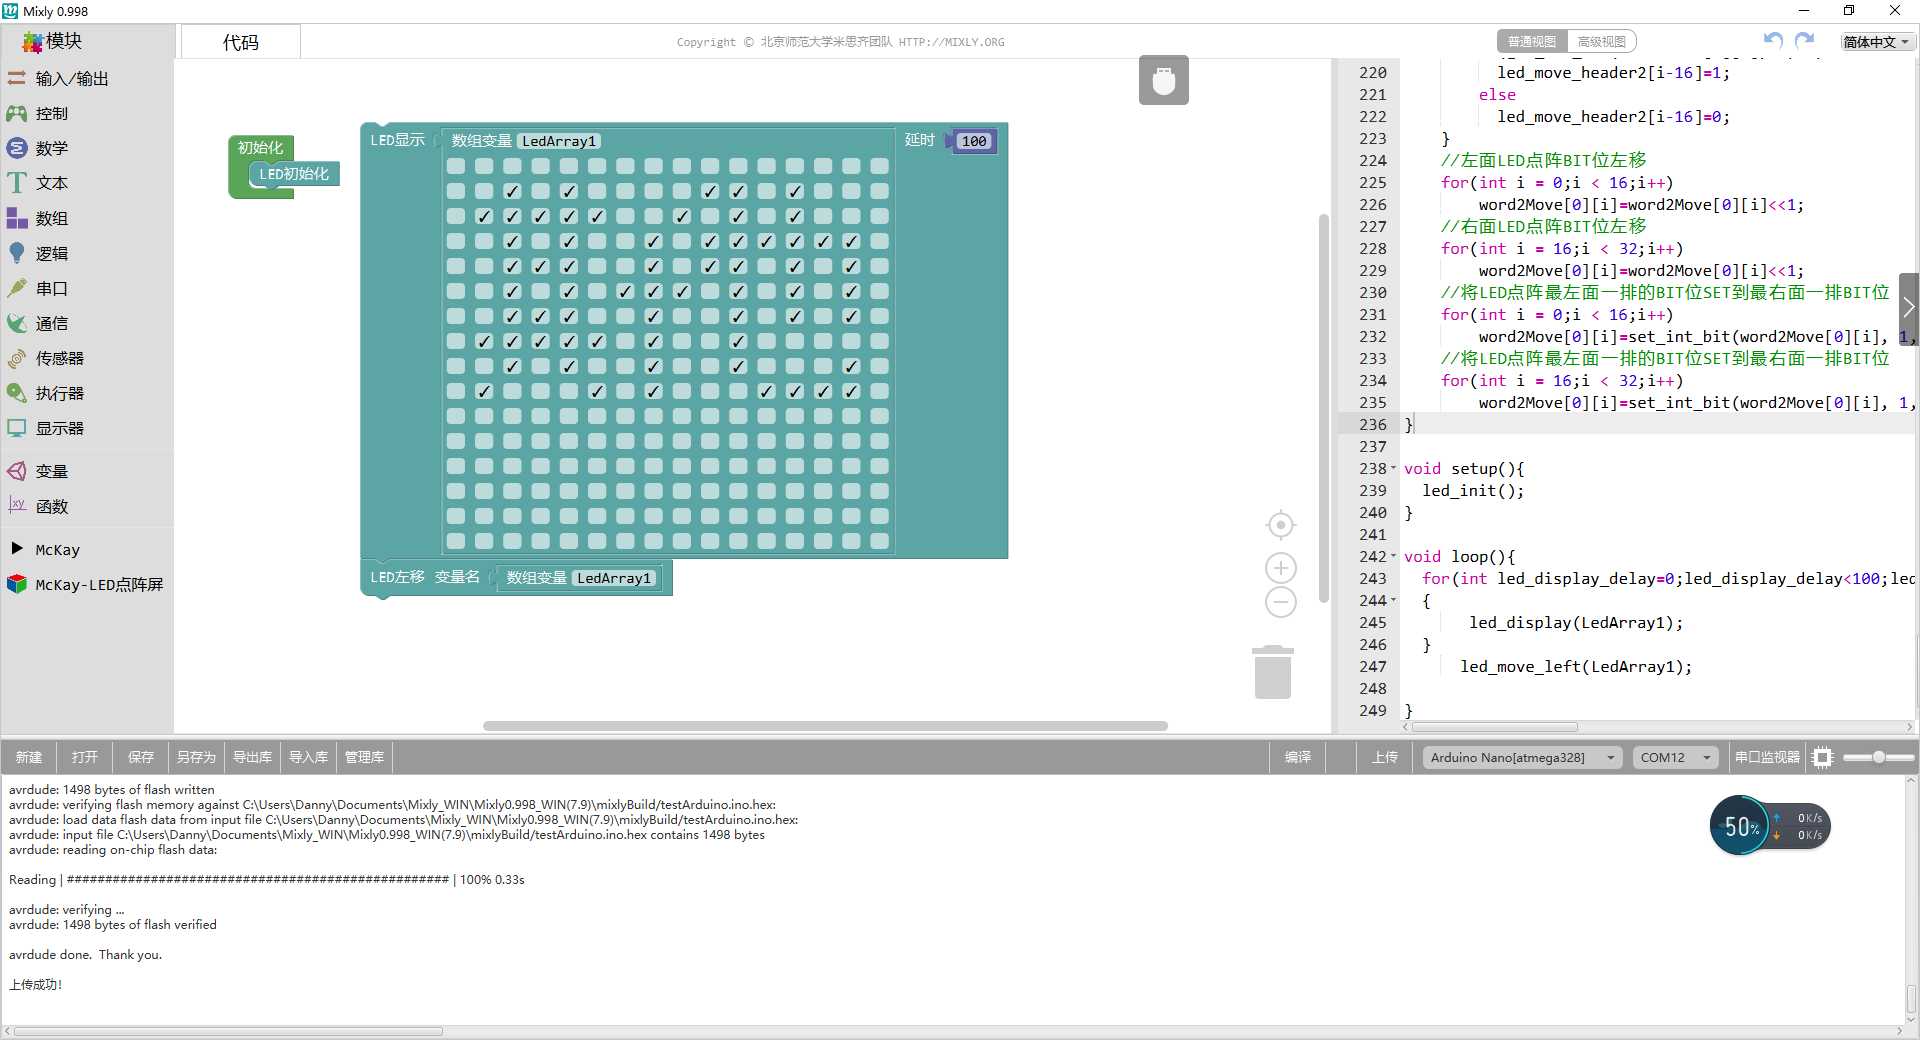The width and height of the screenshot is (1920, 1040).
Task: Open the 数学 block category
Action: pyautogui.click(x=52, y=148)
